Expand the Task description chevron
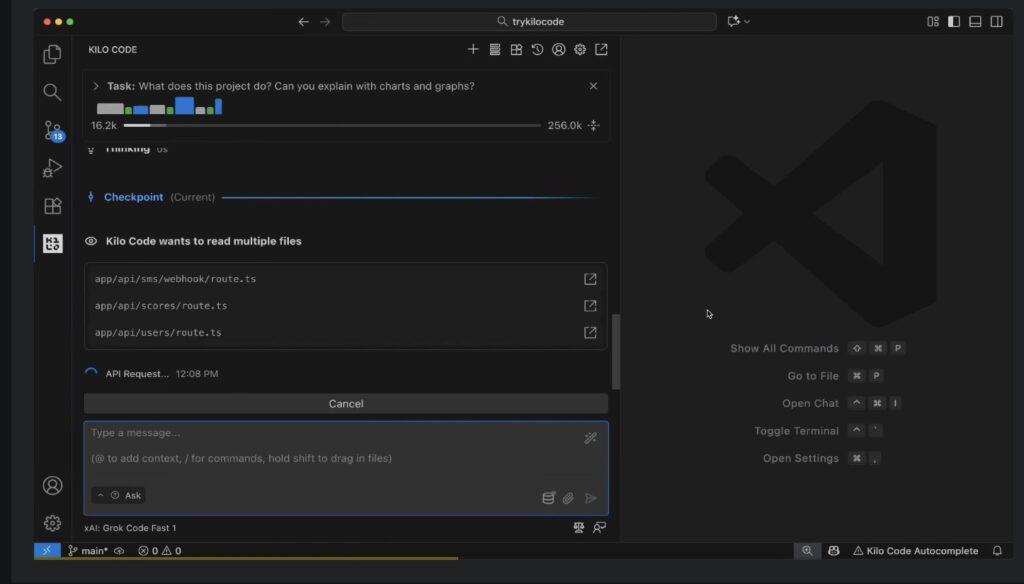This screenshot has width=1024, height=584. pos(96,86)
